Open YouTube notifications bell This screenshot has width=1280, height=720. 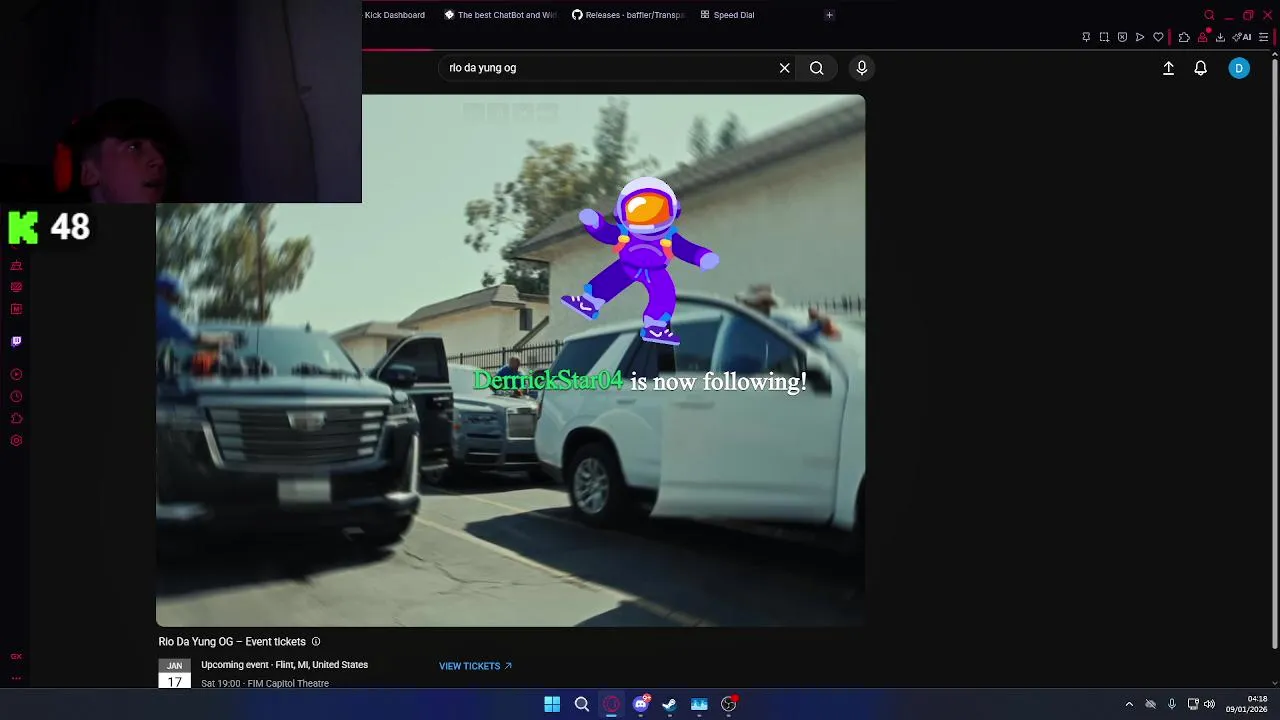pyautogui.click(x=1201, y=68)
